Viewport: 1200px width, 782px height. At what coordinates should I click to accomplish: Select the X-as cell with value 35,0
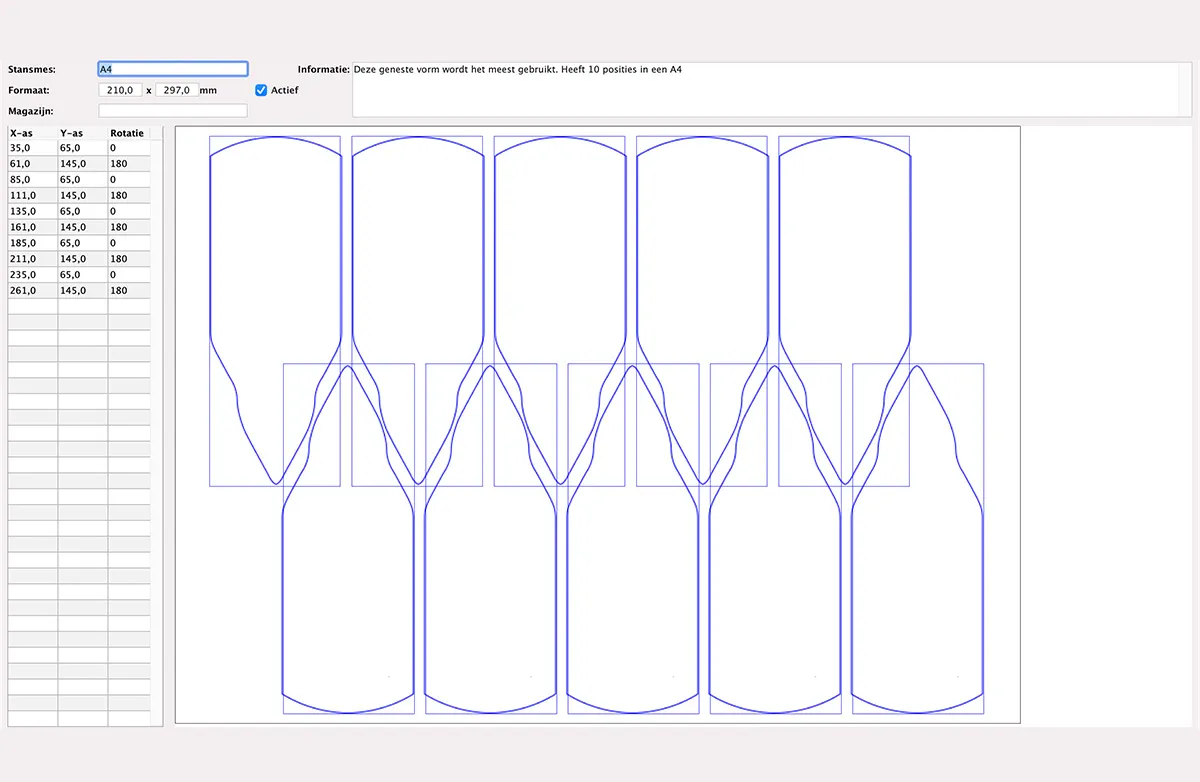[32, 148]
